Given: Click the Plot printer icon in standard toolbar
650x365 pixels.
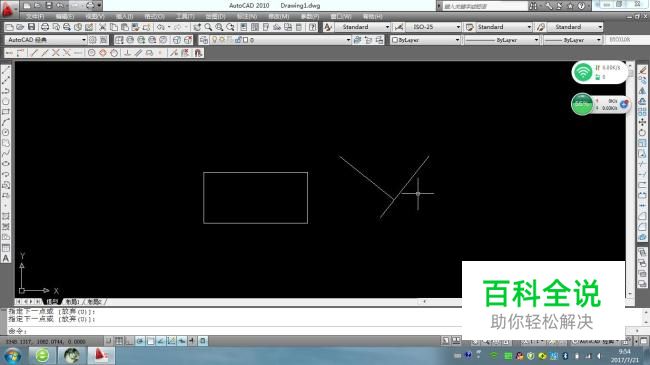Looking at the screenshot, I should [x=45, y=27].
